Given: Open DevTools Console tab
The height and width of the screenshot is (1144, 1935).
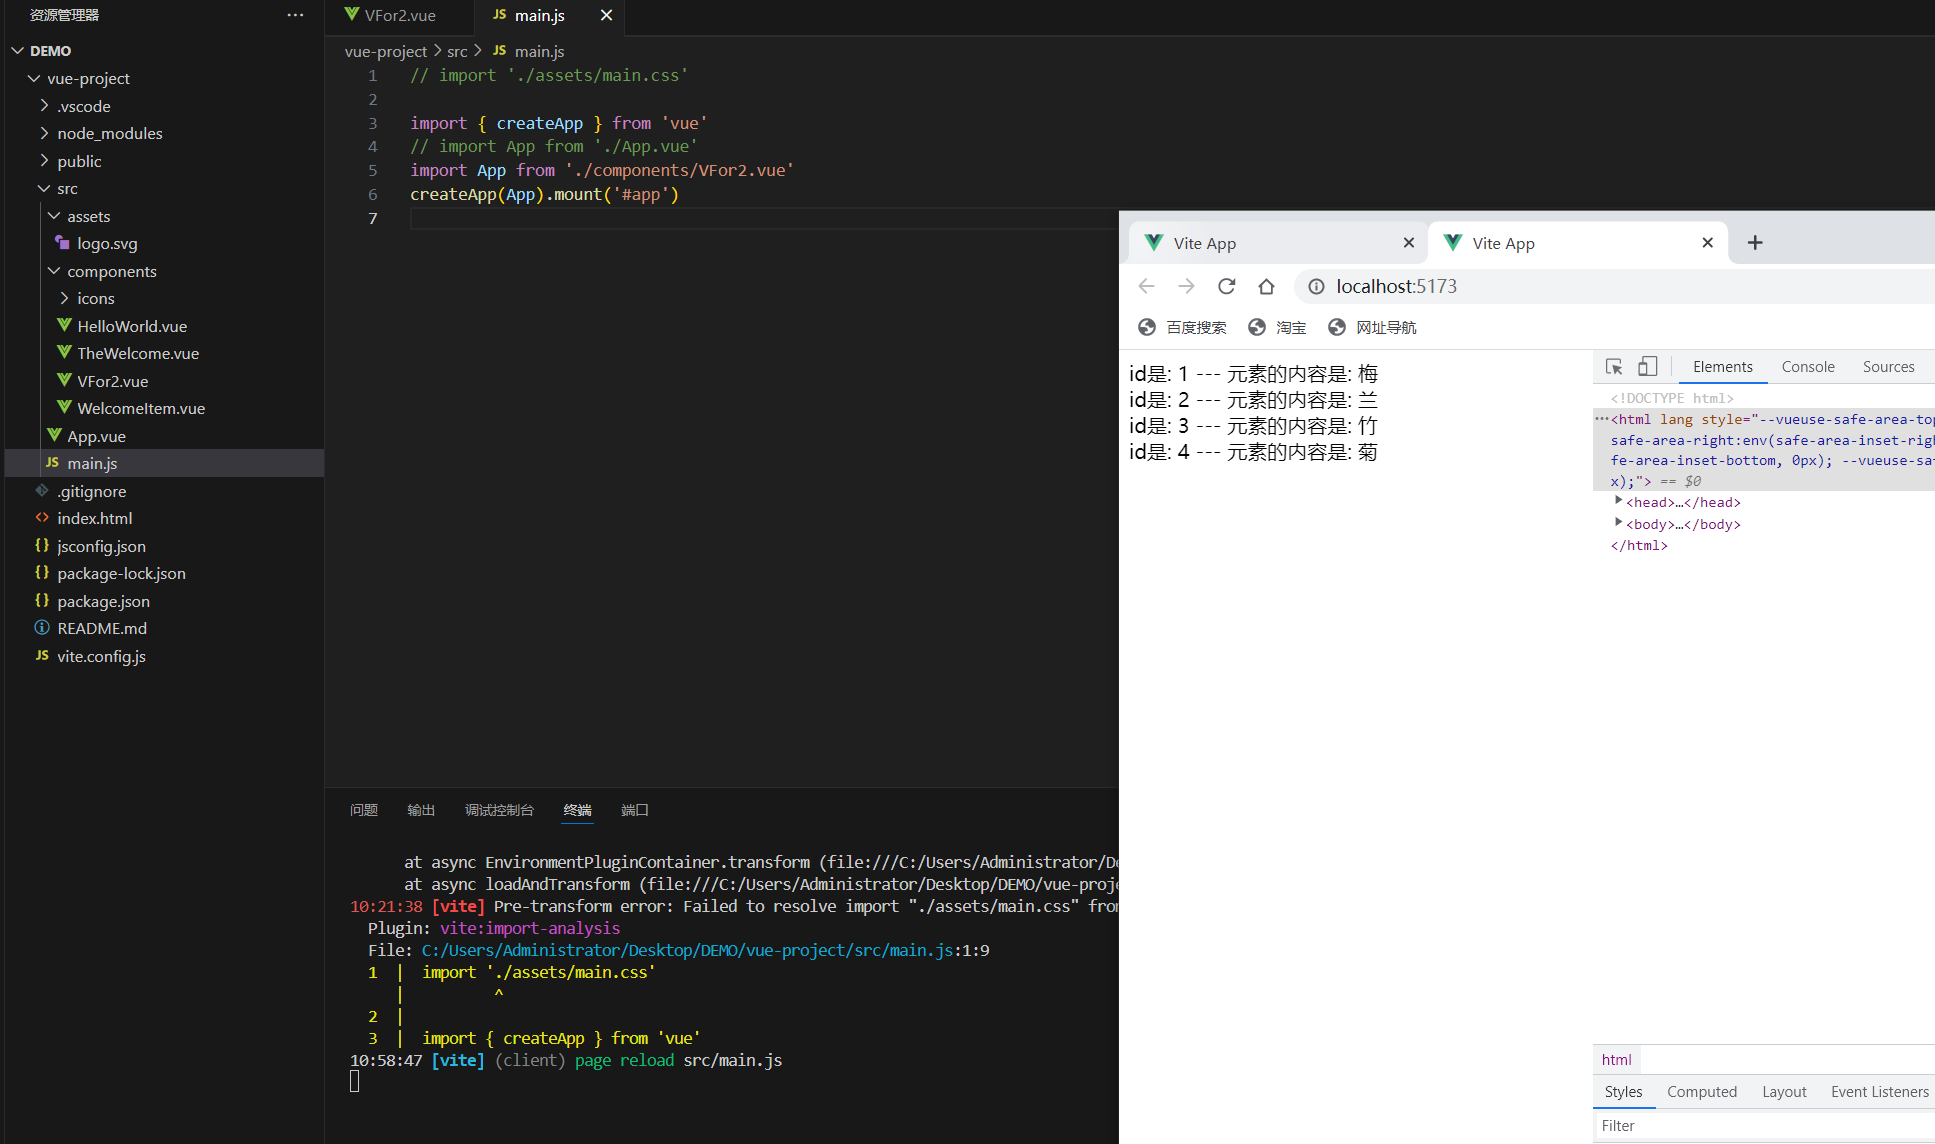Looking at the screenshot, I should [x=1808, y=367].
